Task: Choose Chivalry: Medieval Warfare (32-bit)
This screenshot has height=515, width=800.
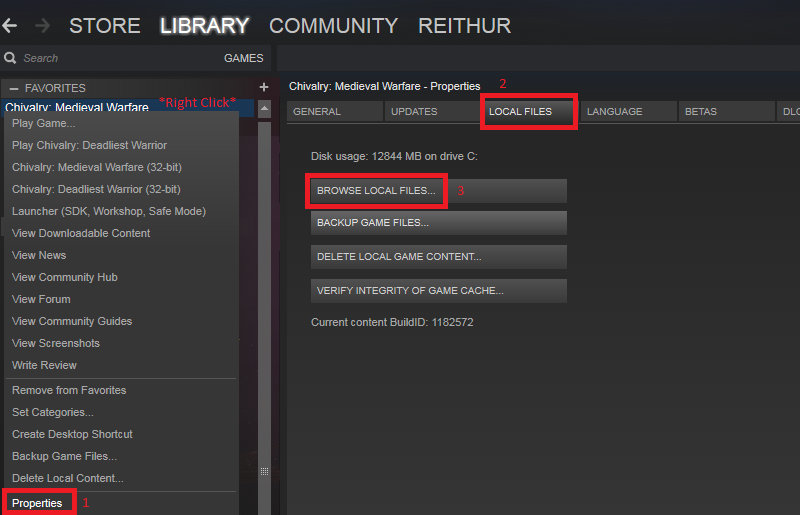Action: tap(121, 167)
